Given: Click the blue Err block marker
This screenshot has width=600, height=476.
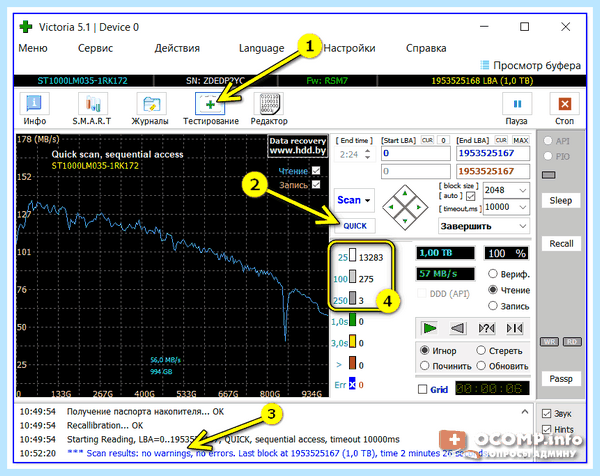Looking at the screenshot, I should point(352,384).
